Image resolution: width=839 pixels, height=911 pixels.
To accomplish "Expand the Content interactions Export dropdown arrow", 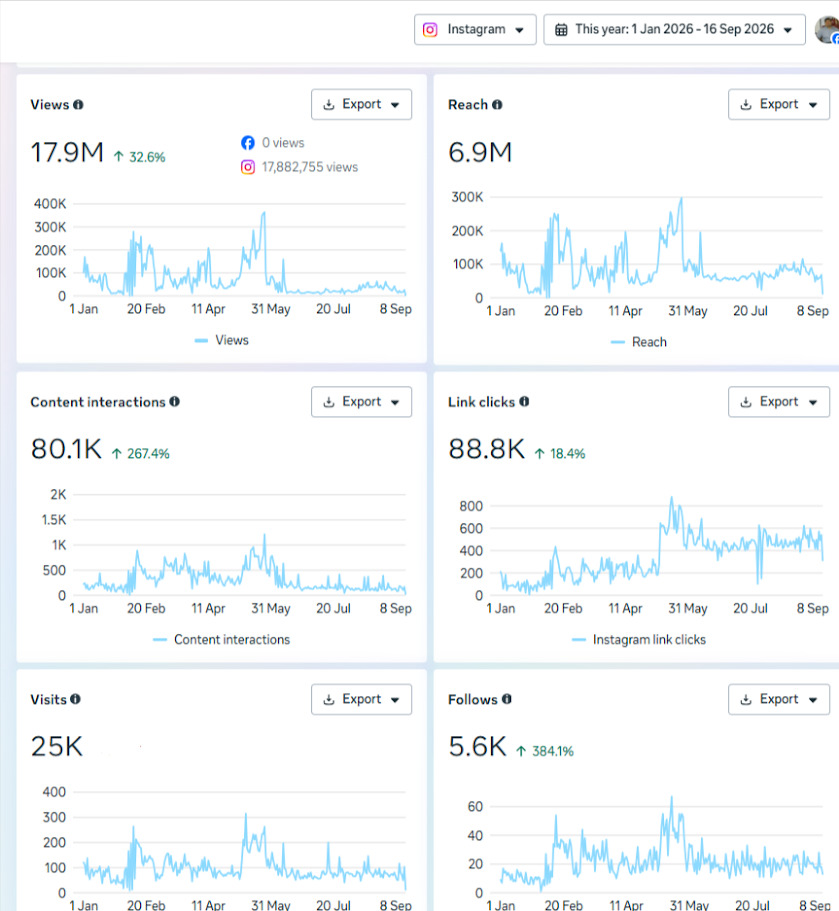I will [x=395, y=403].
